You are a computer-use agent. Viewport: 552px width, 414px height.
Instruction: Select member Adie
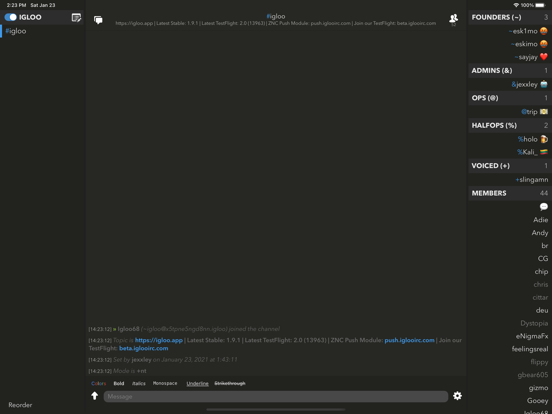[x=540, y=220]
